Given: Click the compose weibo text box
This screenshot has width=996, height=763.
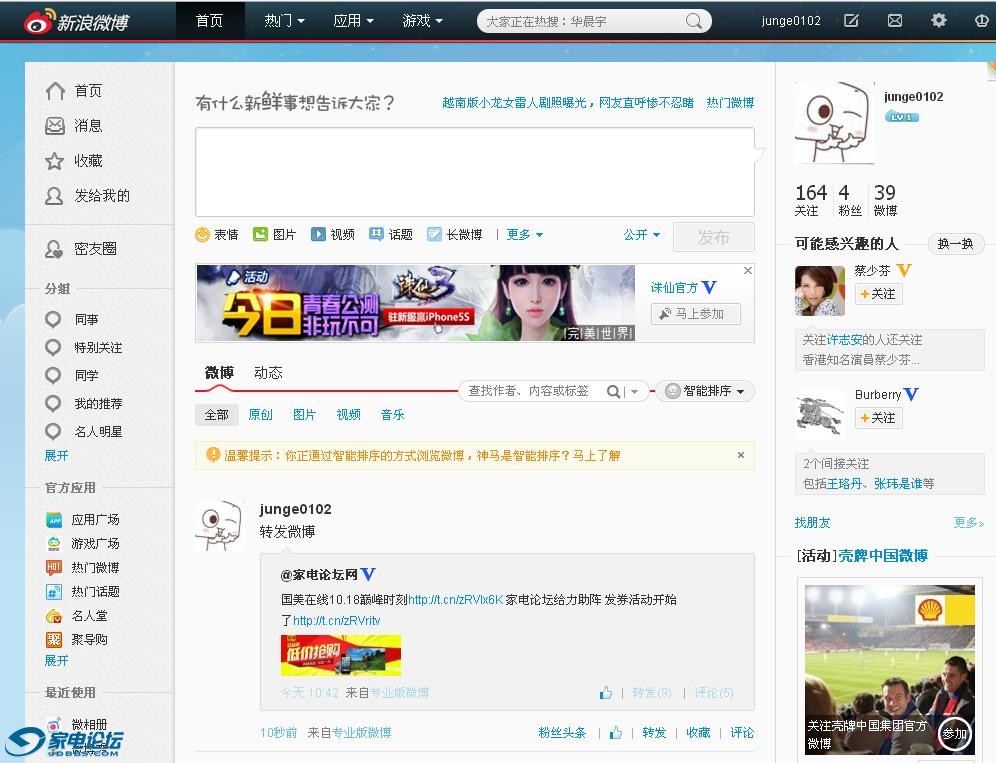Looking at the screenshot, I should (x=474, y=172).
